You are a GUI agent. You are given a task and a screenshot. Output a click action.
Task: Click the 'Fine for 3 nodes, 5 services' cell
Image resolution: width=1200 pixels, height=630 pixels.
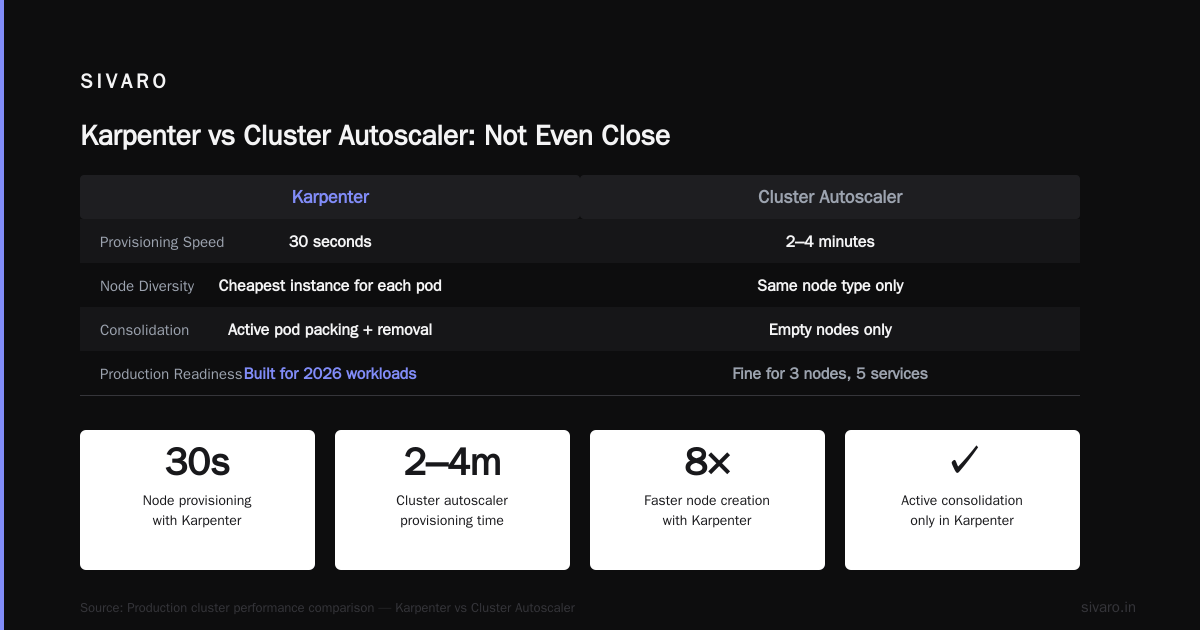pyautogui.click(x=830, y=373)
